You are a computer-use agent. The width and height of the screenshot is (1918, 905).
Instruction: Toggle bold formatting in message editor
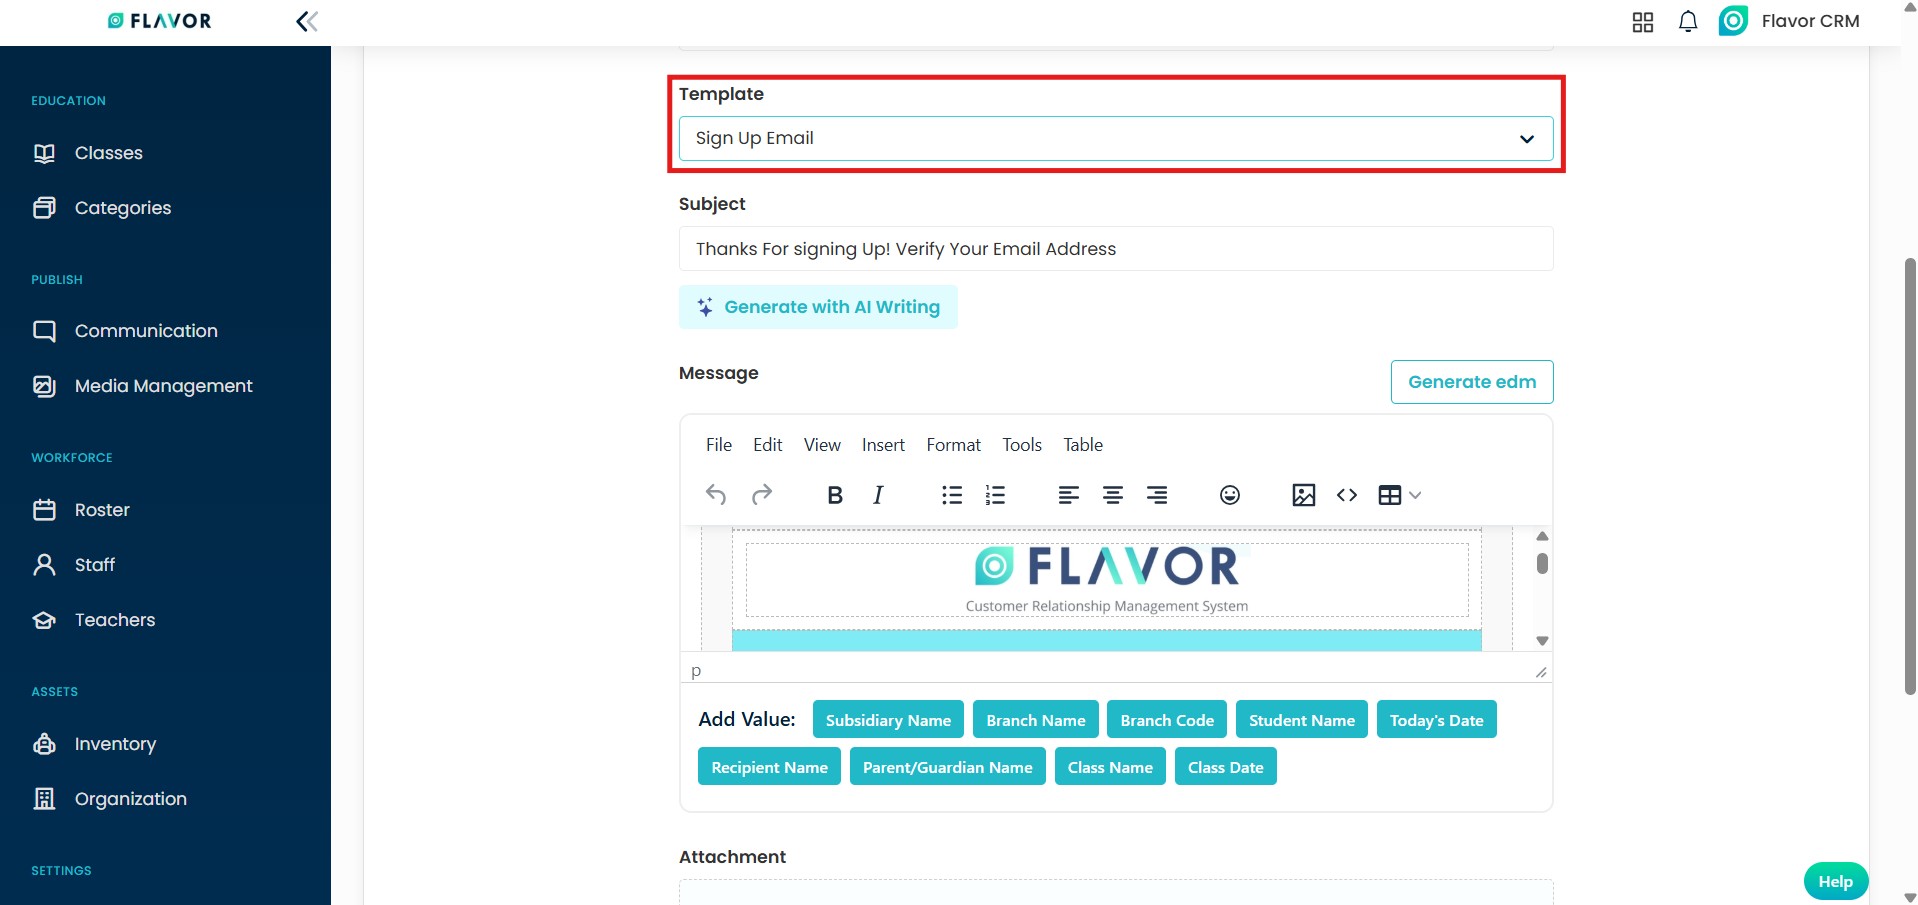[835, 495]
